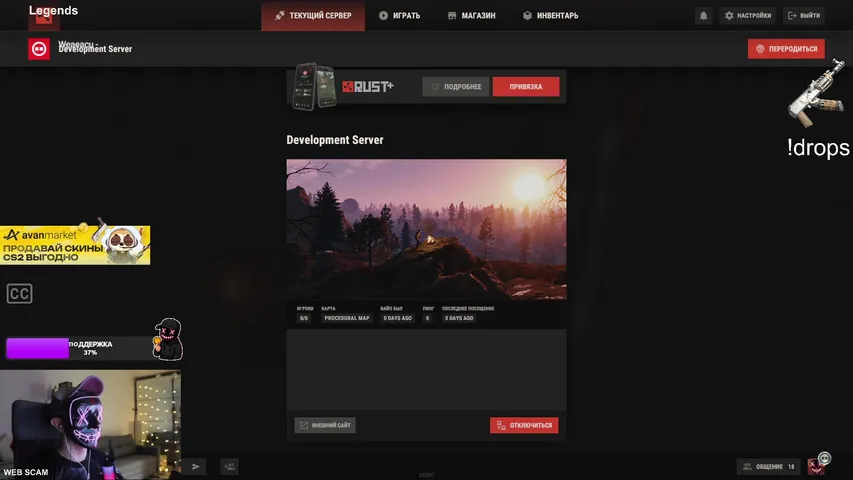Click the ОБЩЕНИЕ people icon
This screenshot has width=853, height=480.
[x=747, y=466]
